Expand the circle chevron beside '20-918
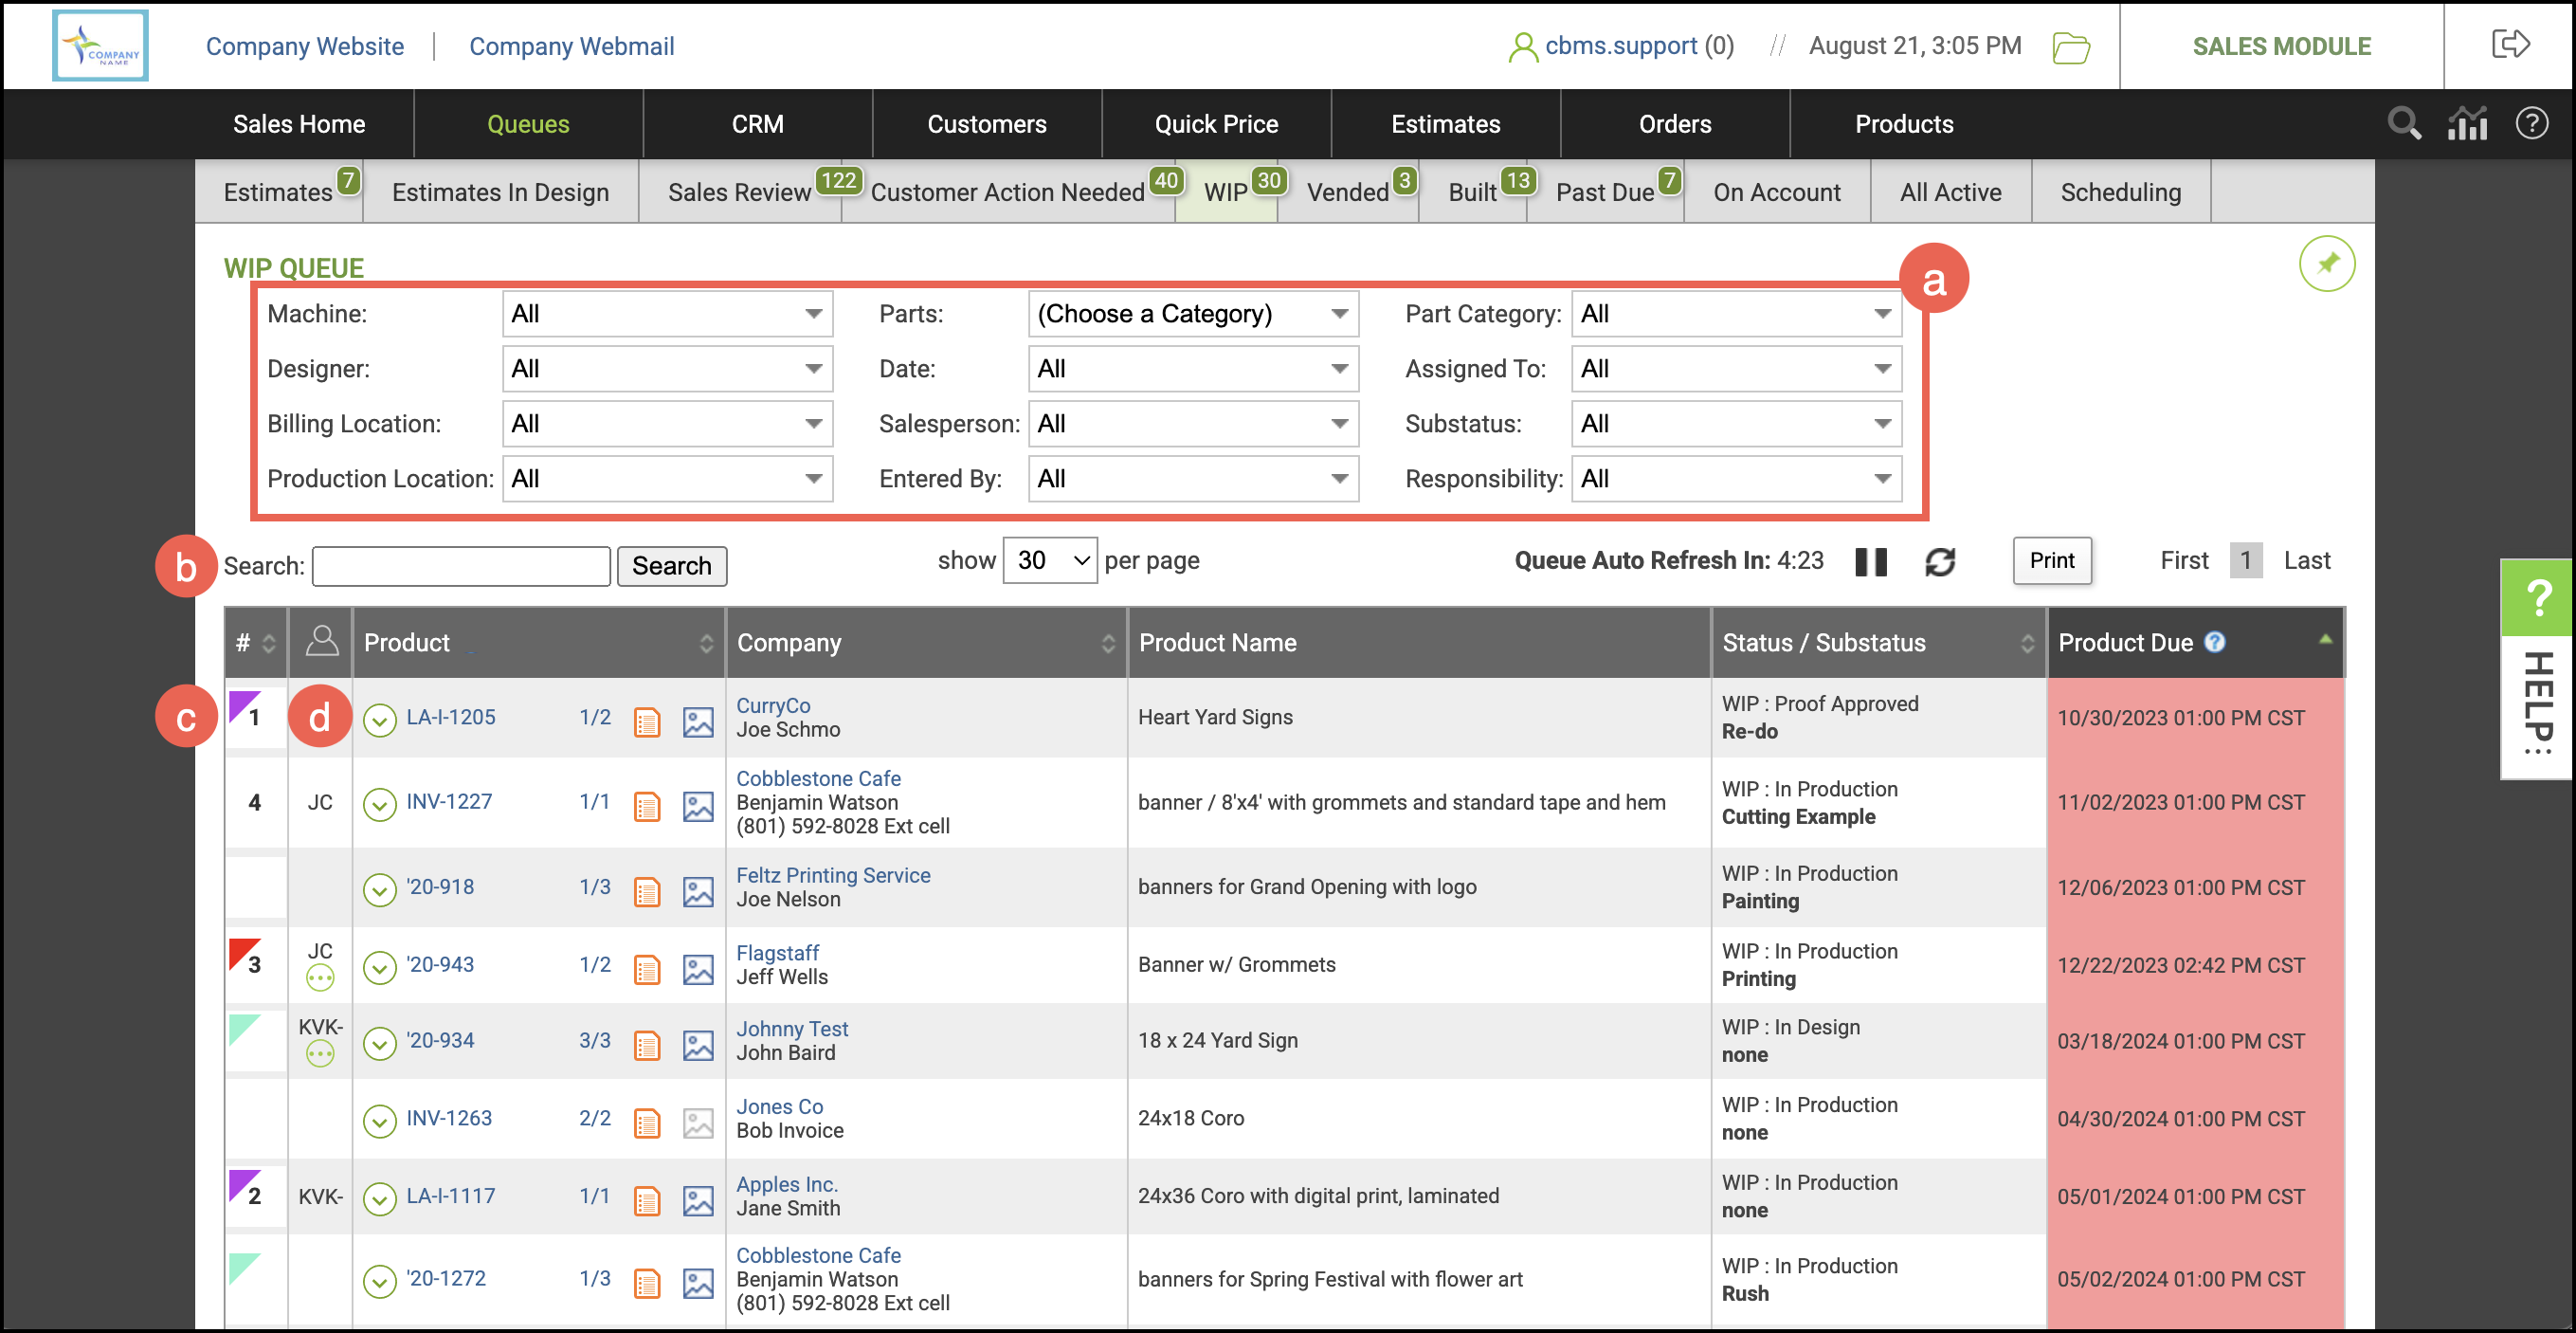The height and width of the screenshot is (1333, 2576). 379,889
